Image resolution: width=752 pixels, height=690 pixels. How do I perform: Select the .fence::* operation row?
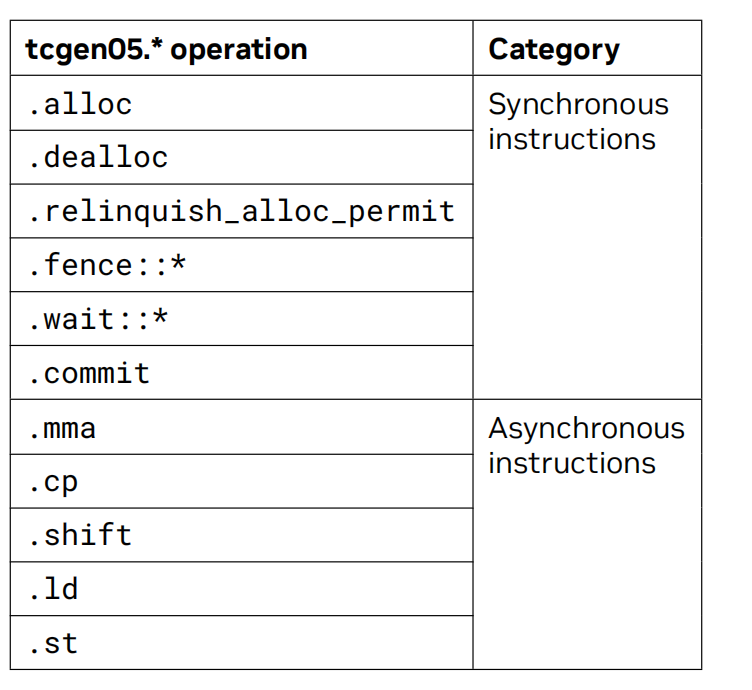click(107, 266)
